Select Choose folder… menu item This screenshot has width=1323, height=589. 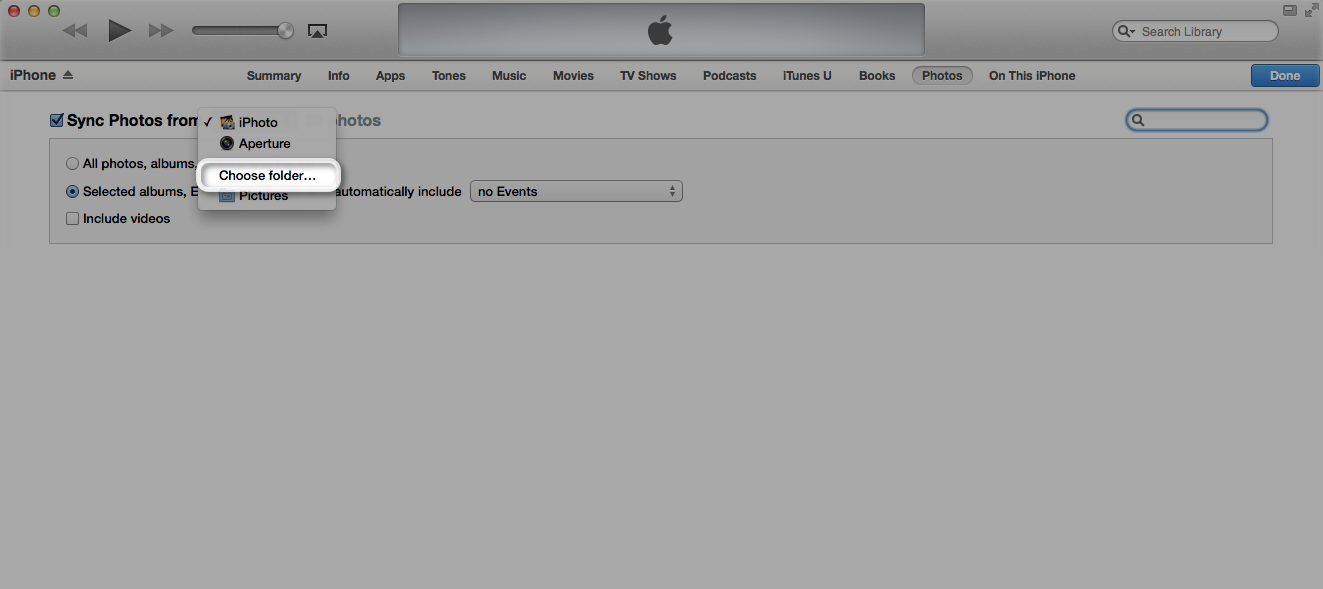267,176
